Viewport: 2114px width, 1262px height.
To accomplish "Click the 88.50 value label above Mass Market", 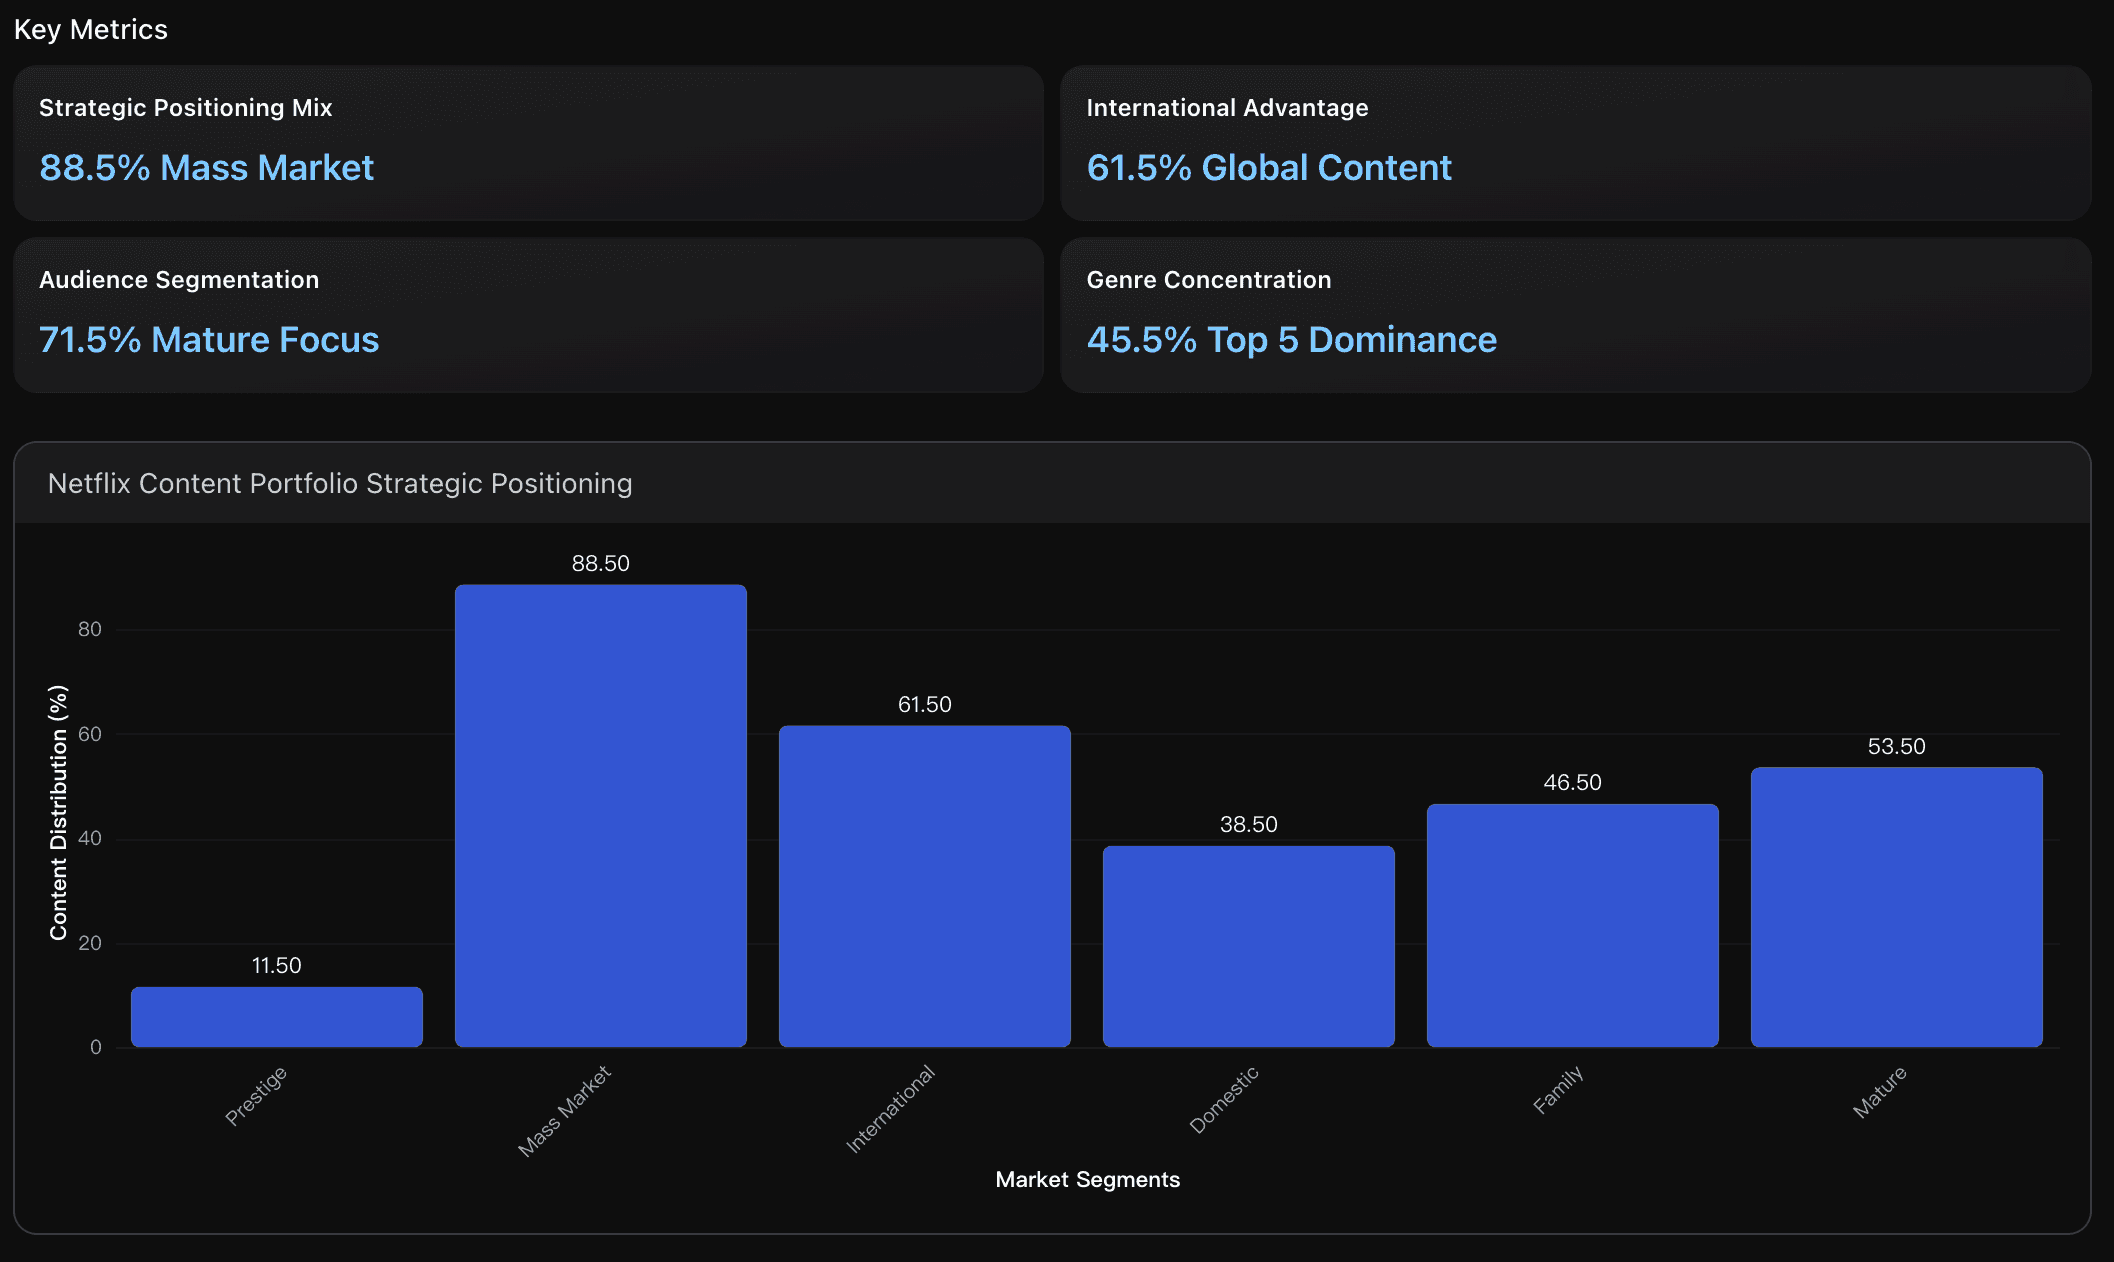I will 600,563.
